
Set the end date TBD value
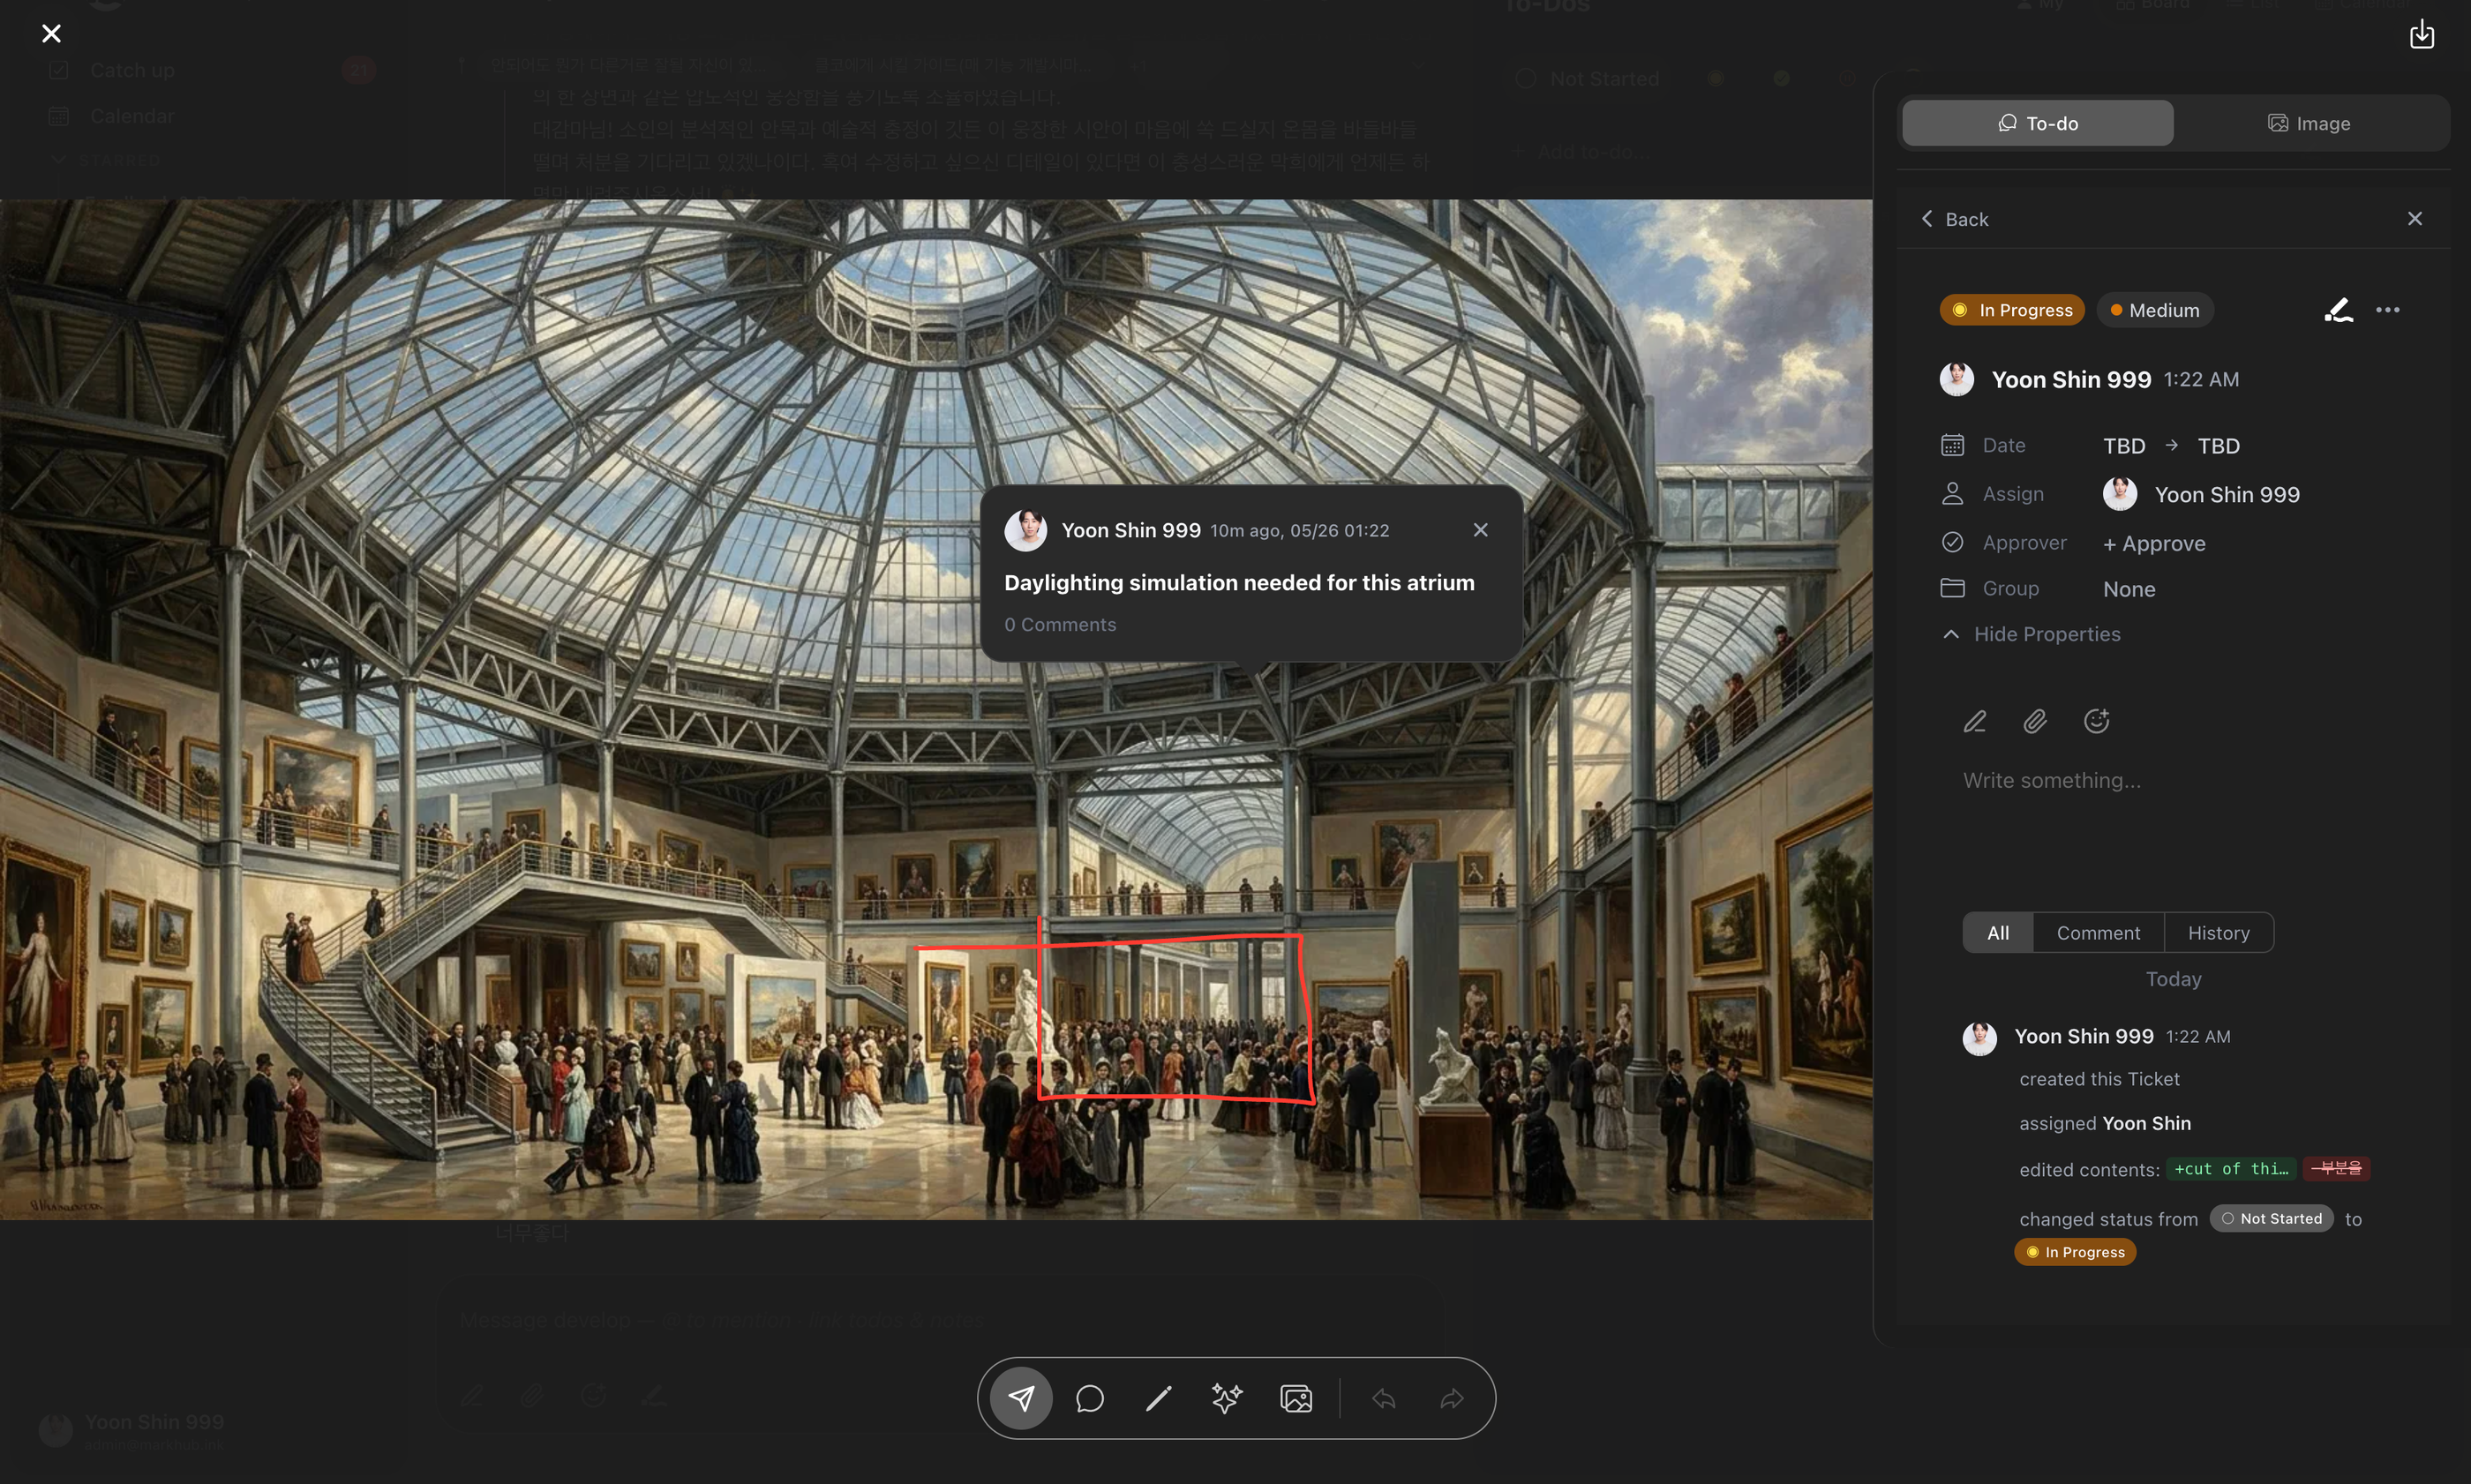coord(2218,446)
